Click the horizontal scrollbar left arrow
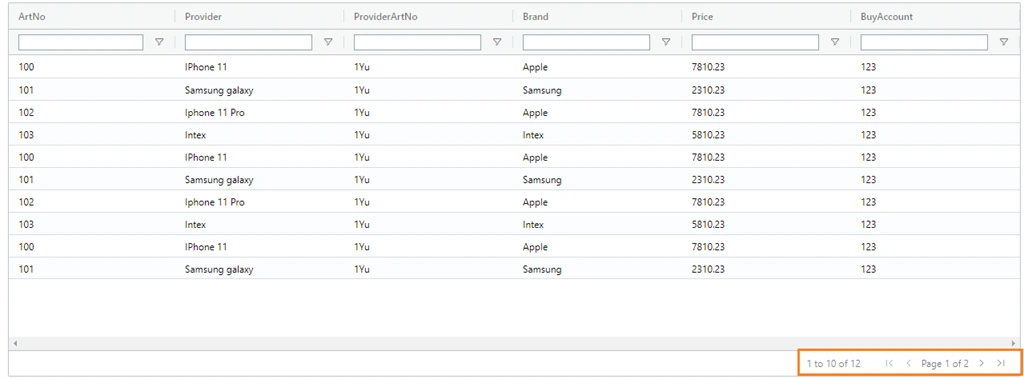The width and height of the screenshot is (1024, 379). (15, 344)
